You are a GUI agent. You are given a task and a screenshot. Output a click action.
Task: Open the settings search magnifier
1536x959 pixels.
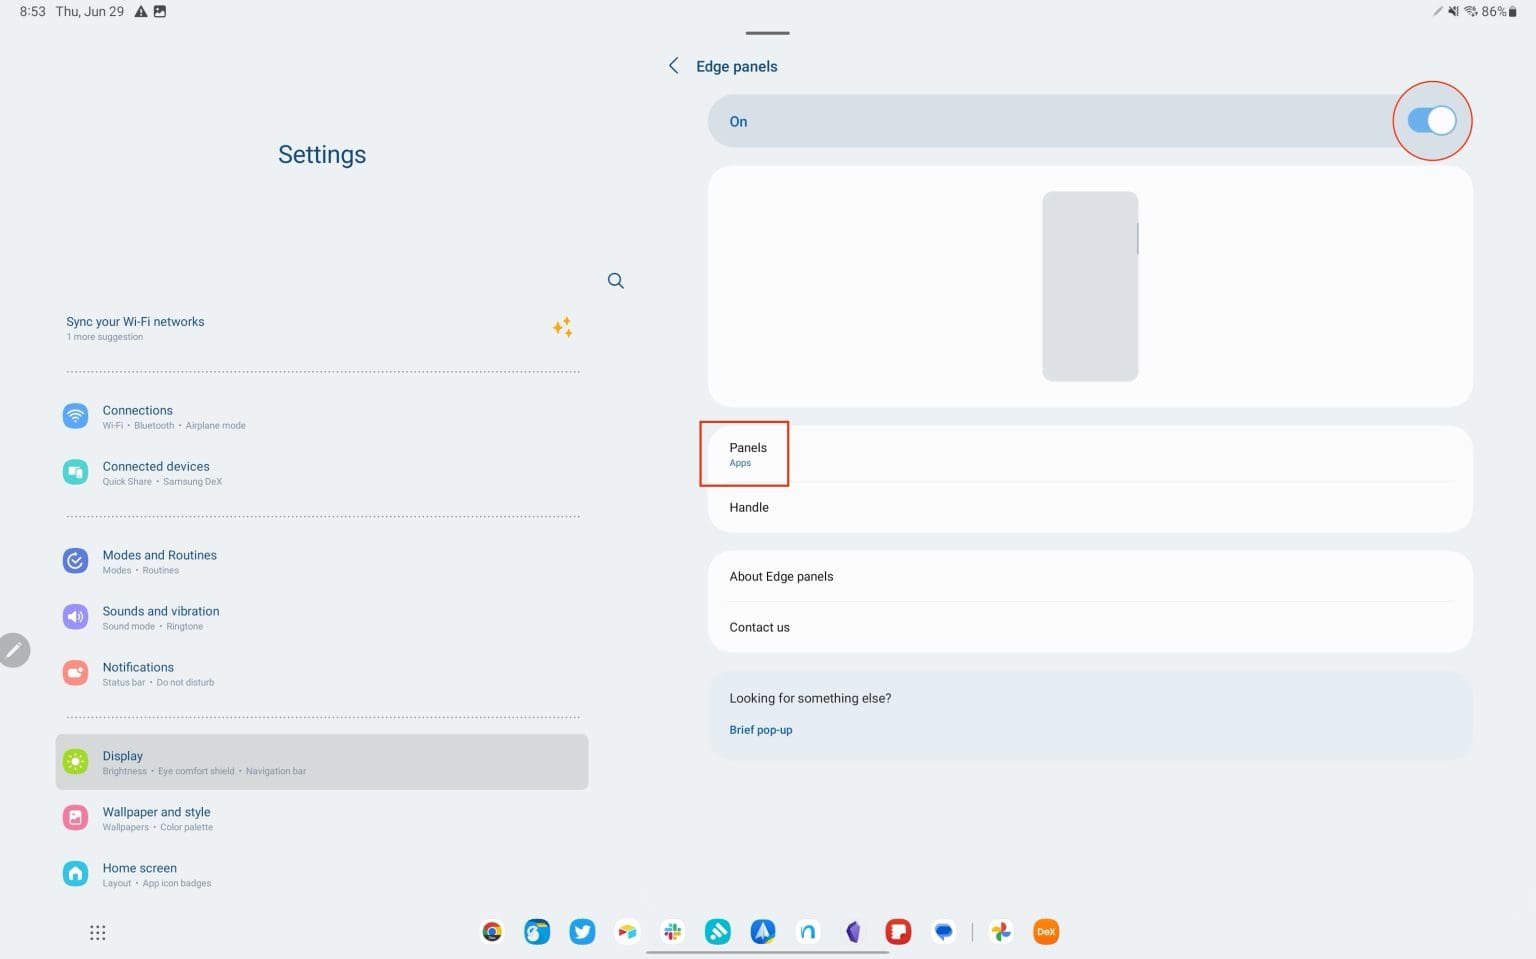pos(616,280)
